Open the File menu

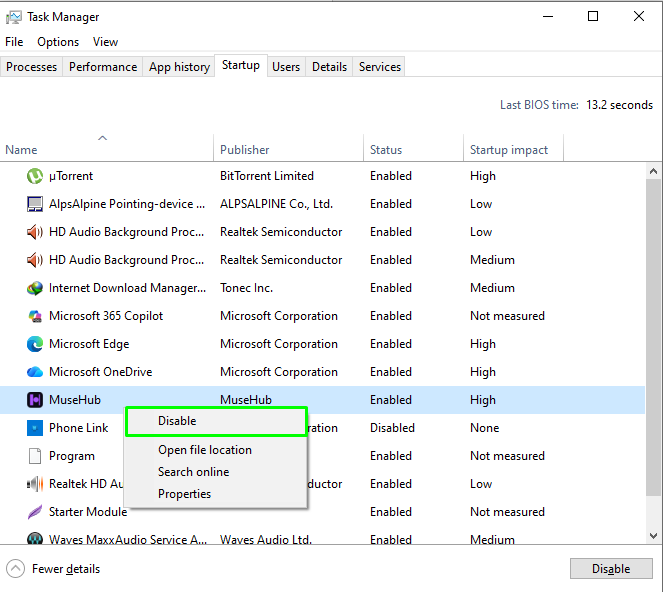coord(14,42)
